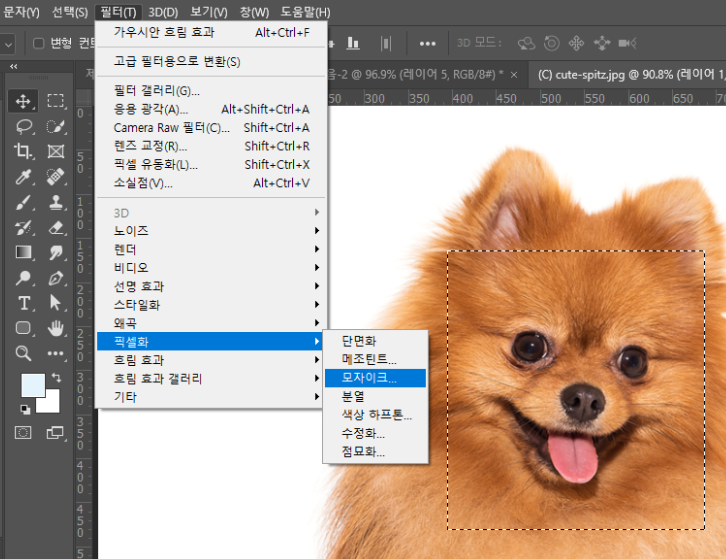The image size is (726, 559).
Task: Select 색상 하프톤 in pixelate submenu
Action: tap(376, 415)
